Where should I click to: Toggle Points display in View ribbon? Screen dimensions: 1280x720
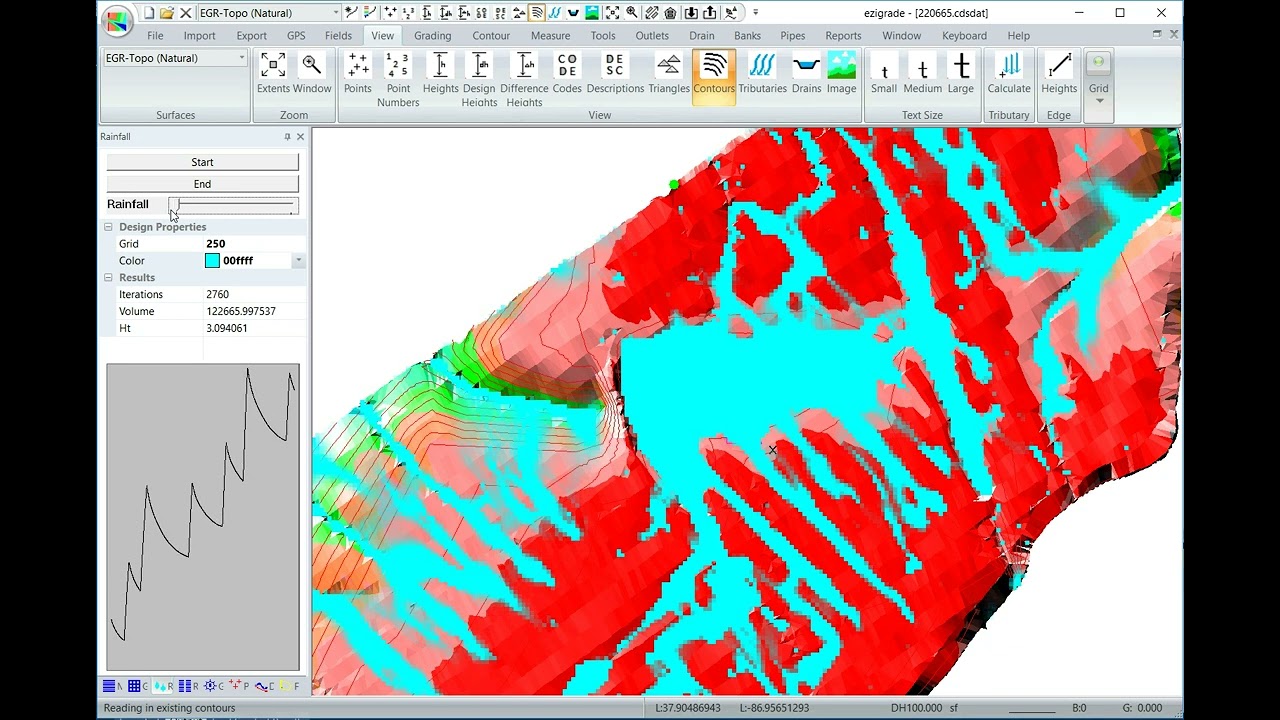358,73
